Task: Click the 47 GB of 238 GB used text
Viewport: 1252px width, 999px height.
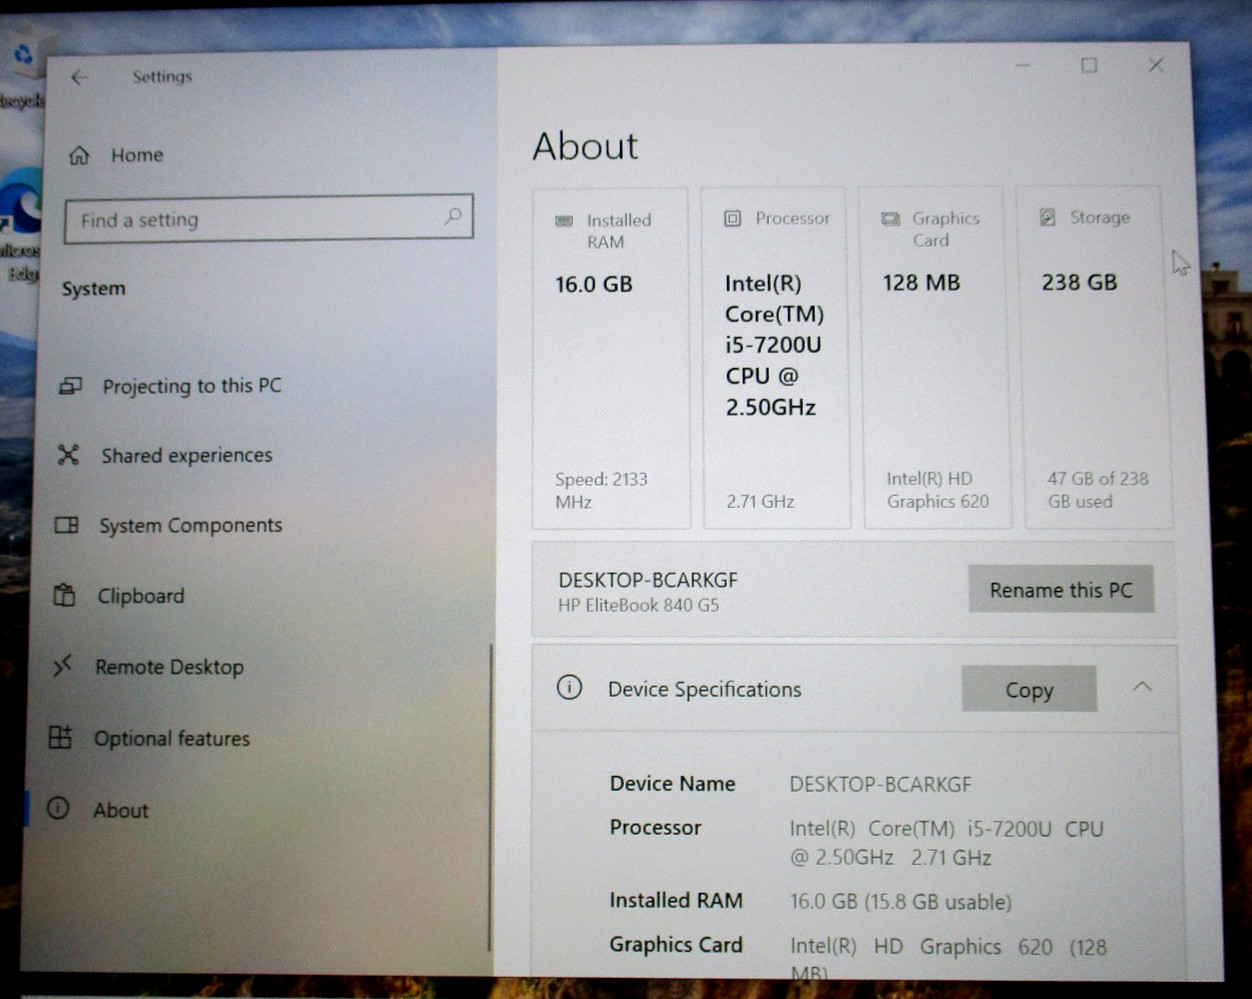Action: pyautogui.click(x=1097, y=490)
